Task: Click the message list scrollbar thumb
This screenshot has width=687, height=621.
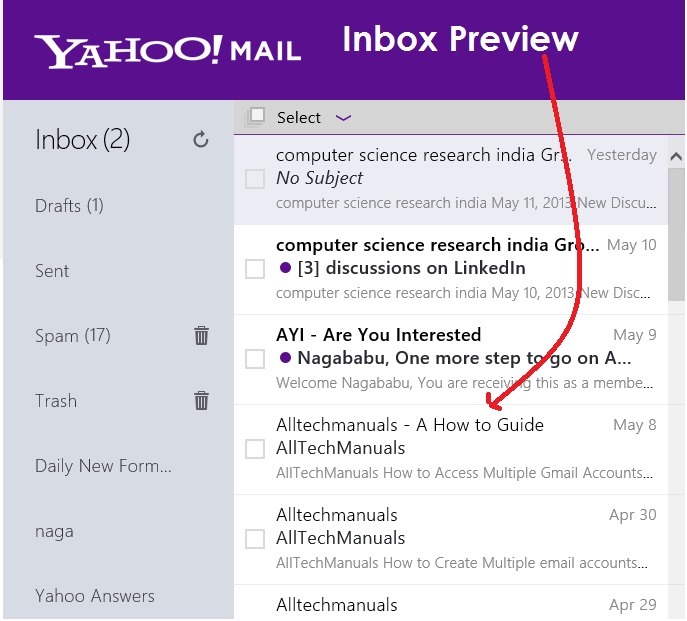Action: pyautogui.click(x=676, y=234)
